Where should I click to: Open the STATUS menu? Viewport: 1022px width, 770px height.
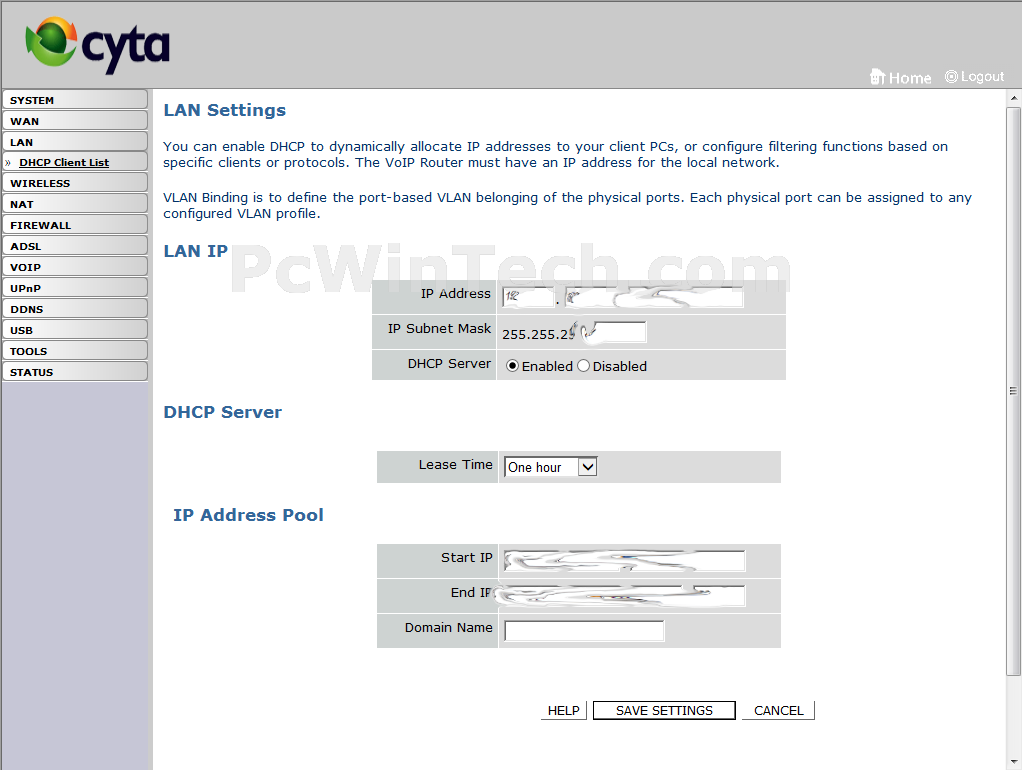pyautogui.click(x=75, y=372)
